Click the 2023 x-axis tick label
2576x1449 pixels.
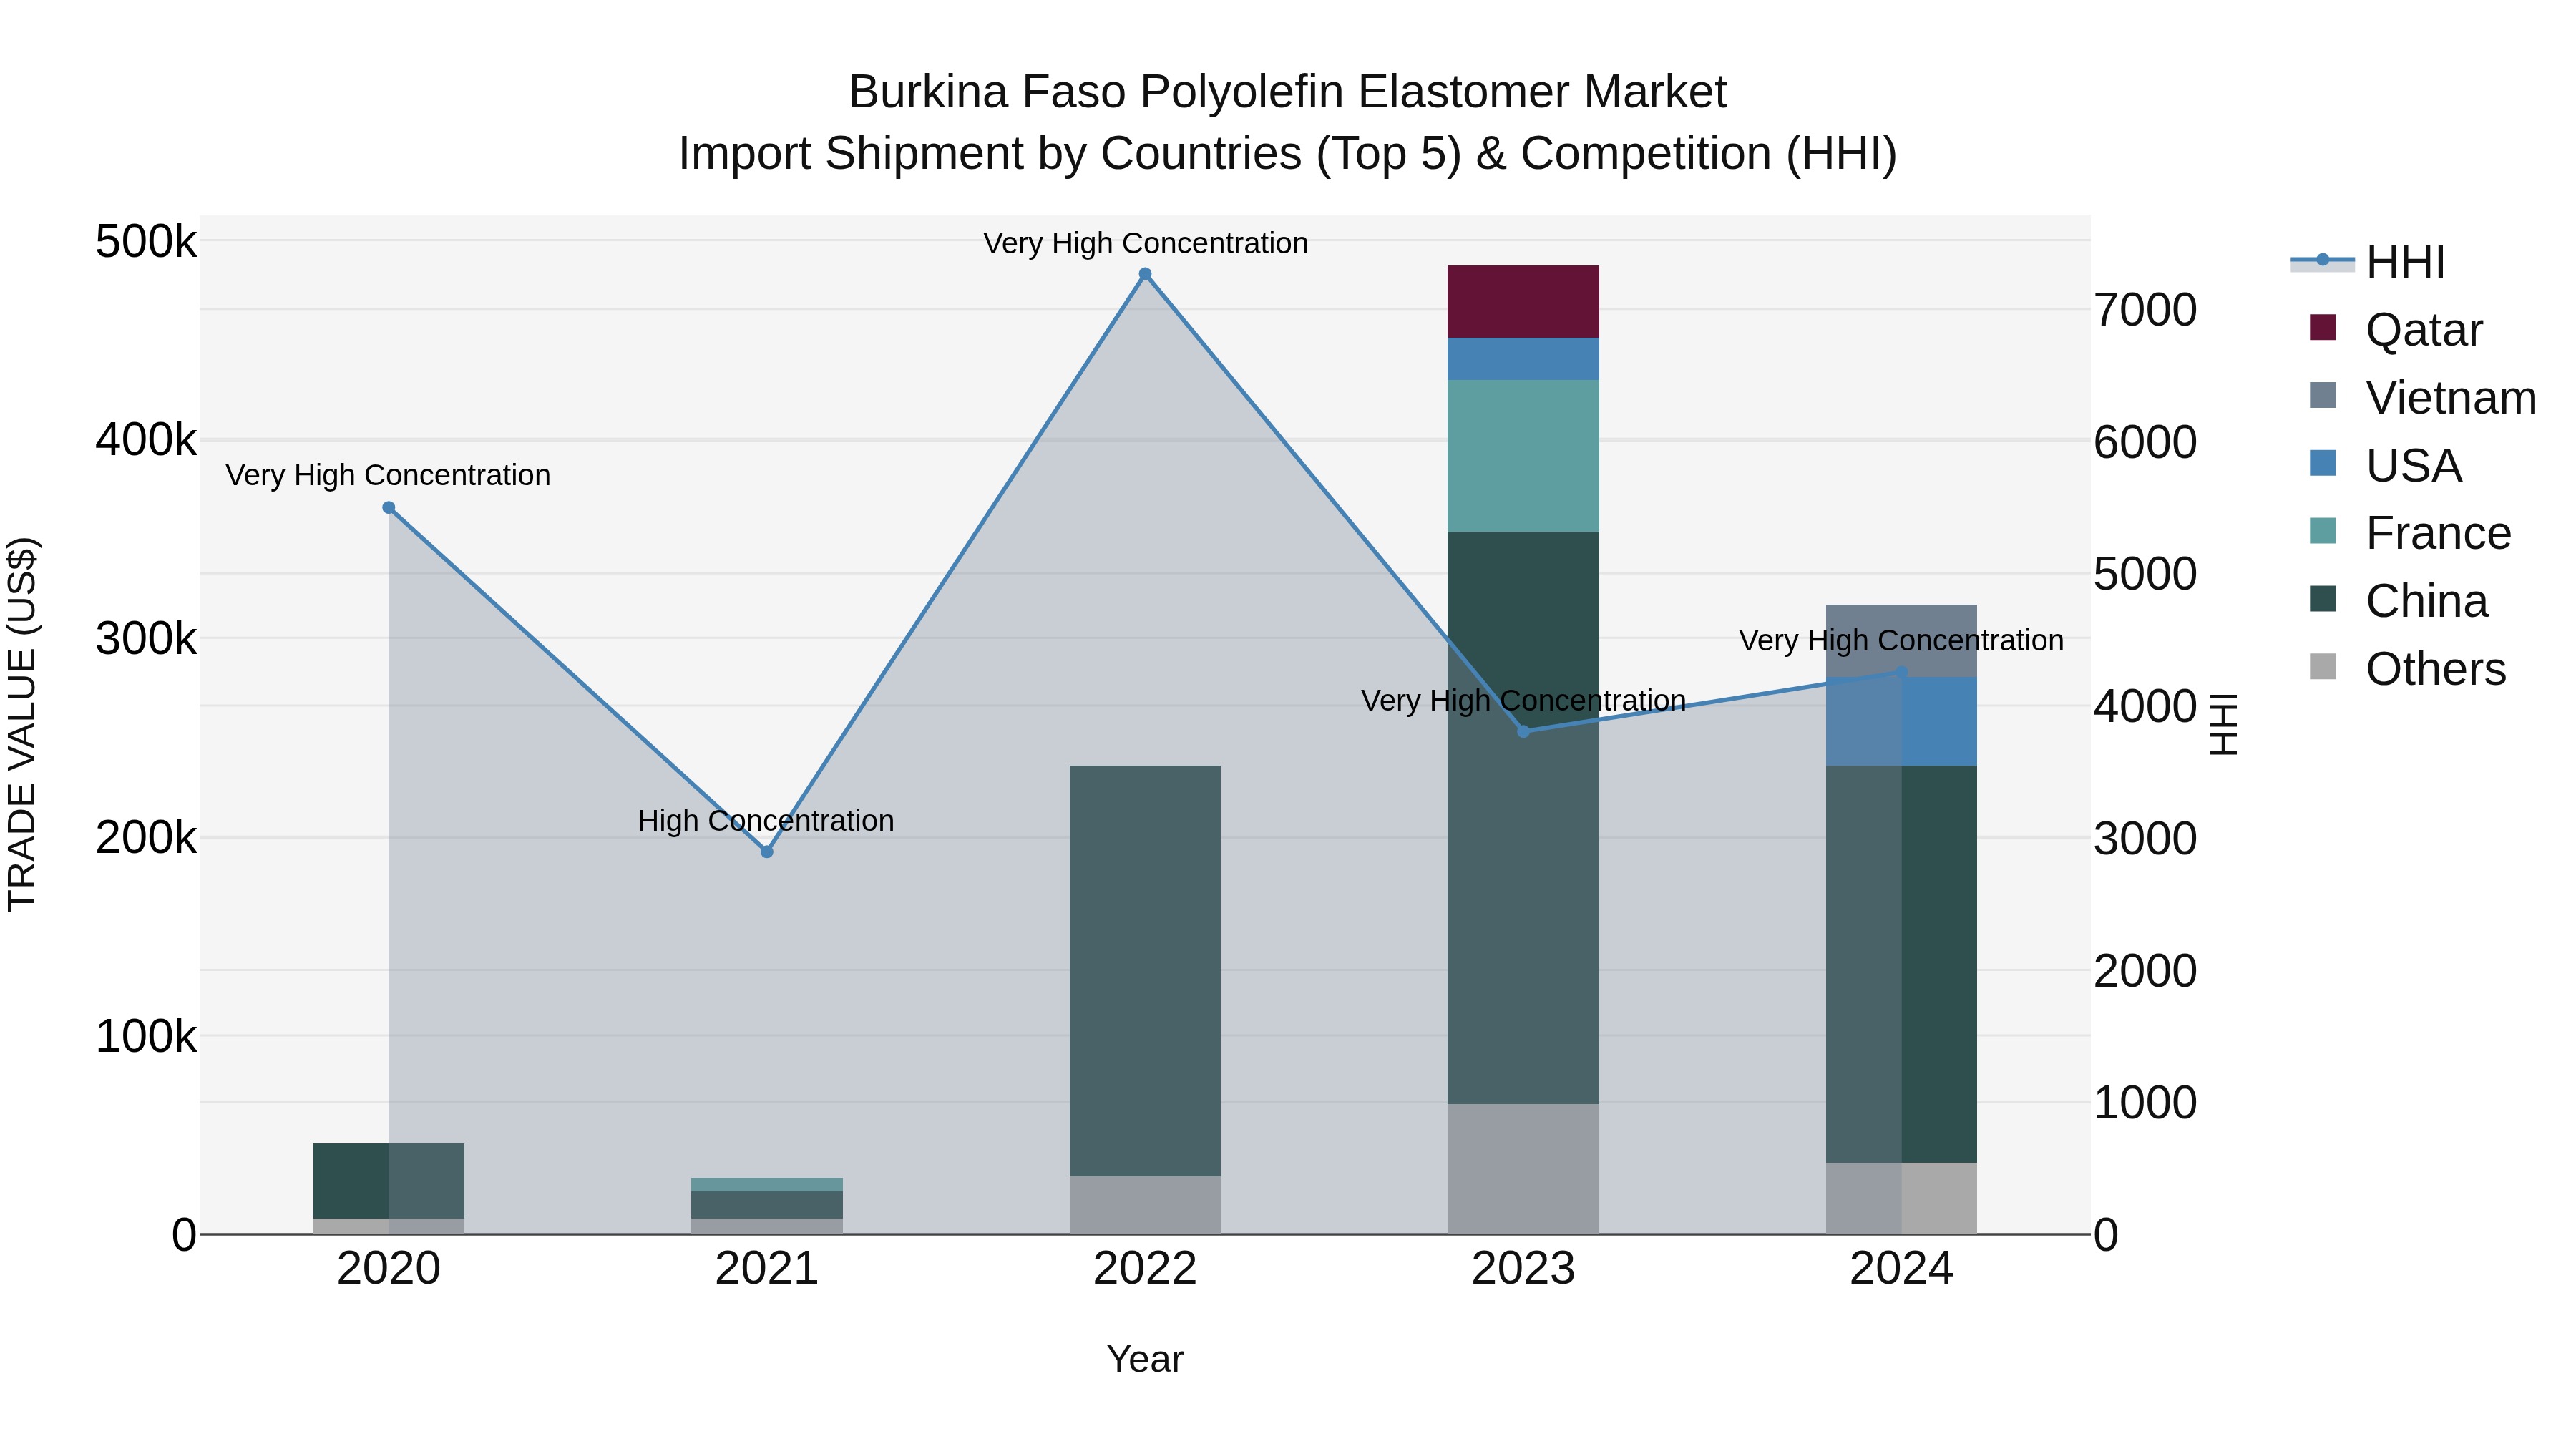pos(1523,1269)
